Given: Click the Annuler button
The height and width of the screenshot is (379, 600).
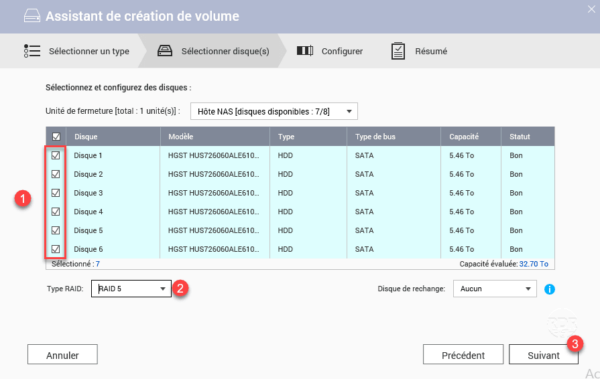Looking at the screenshot, I should pos(62,355).
